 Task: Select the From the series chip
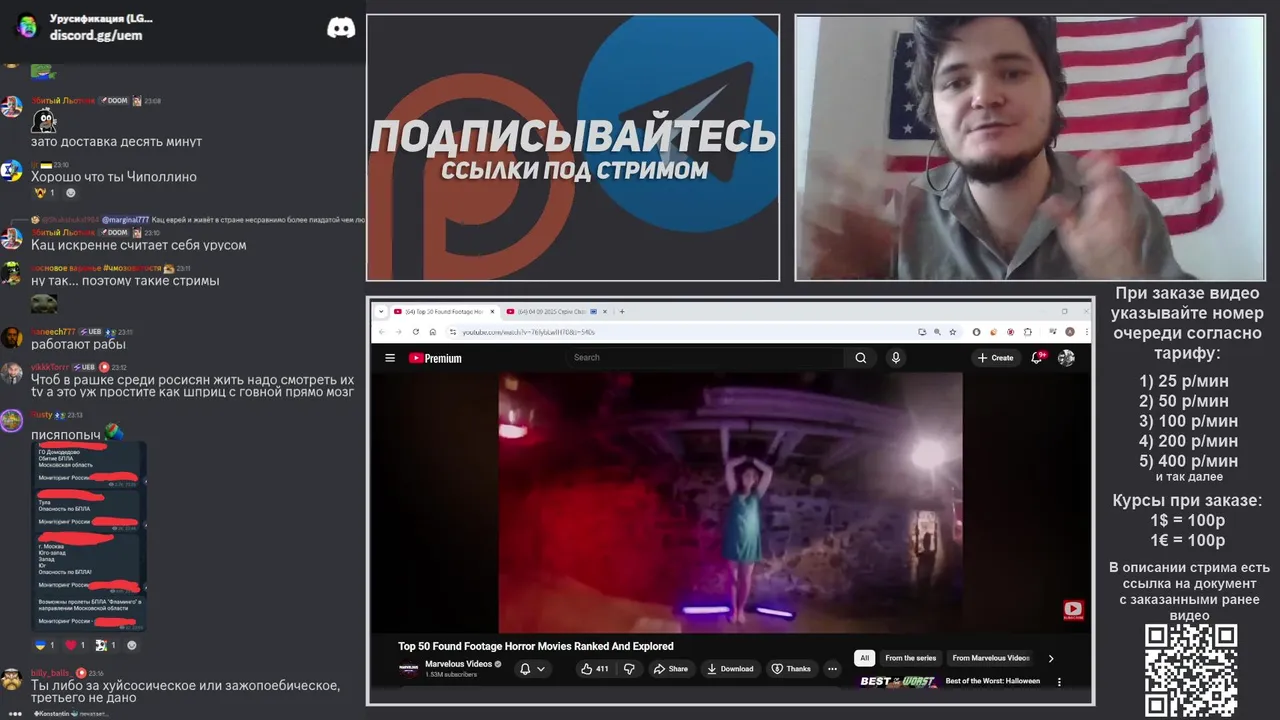910,658
